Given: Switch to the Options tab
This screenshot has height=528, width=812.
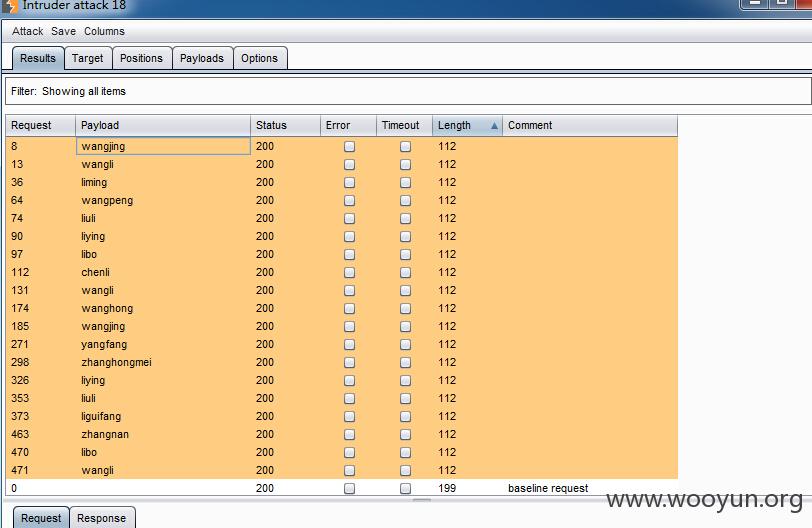Looking at the screenshot, I should [x=259, y=58].
